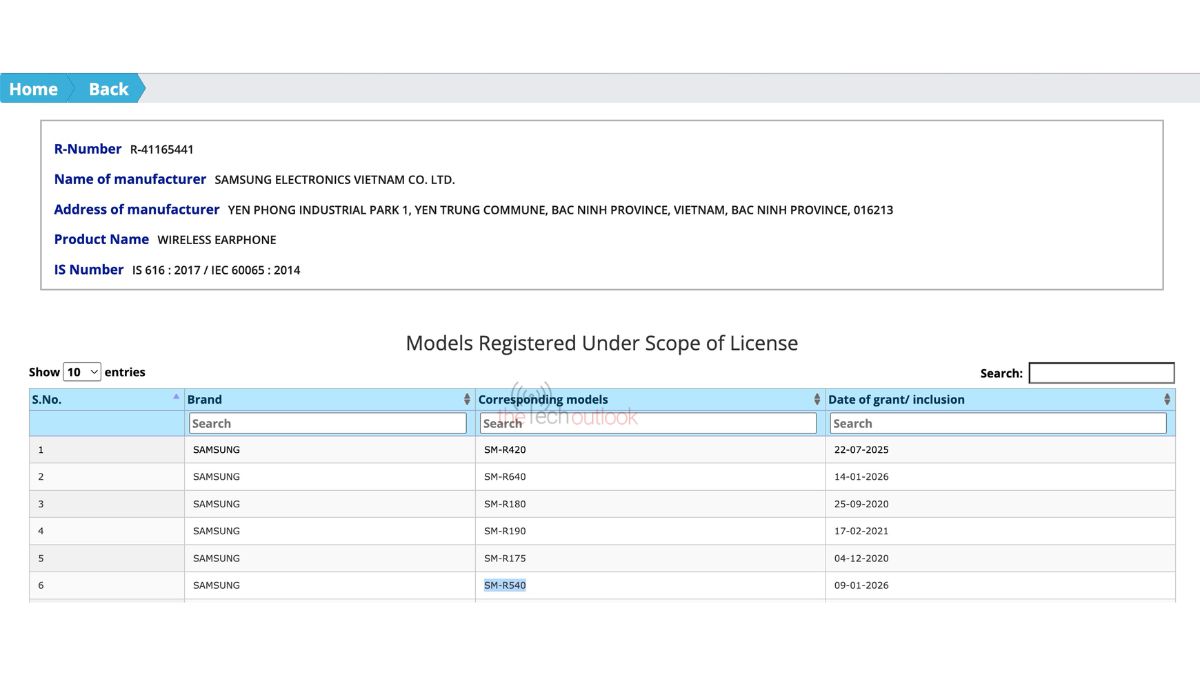The width and height of the screenshot is (1200, 675).
Task: Focus the main table Search box
Action: [1101, 373]
